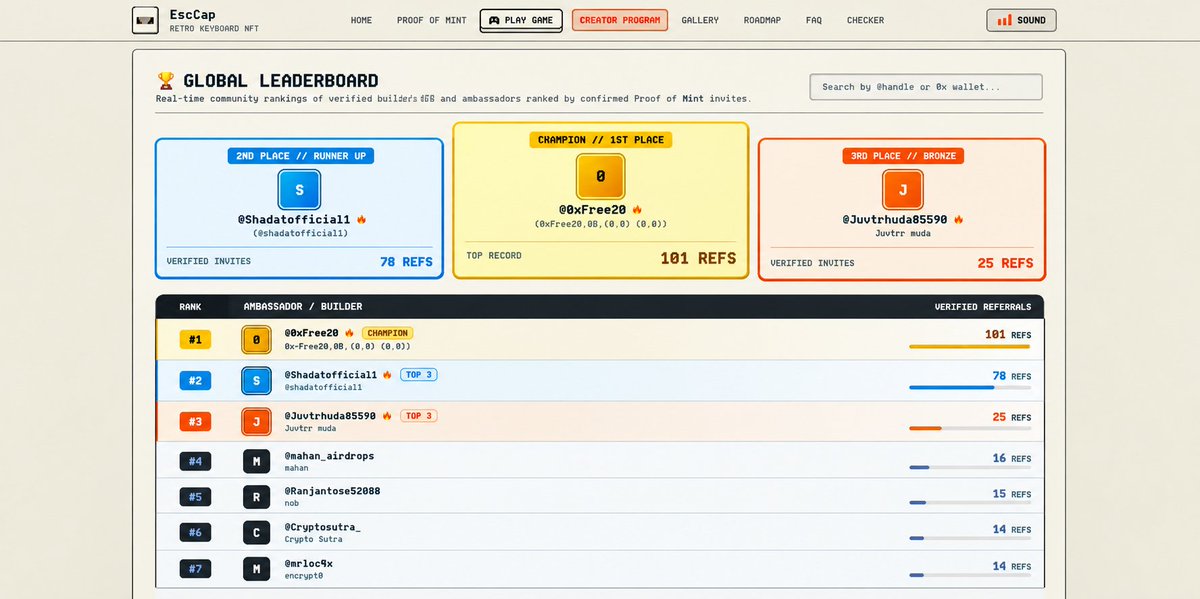This screenshot has width=1200, height=599.
Task: Open the CREATOR PROGRAM button
Action: coord(620,20)
